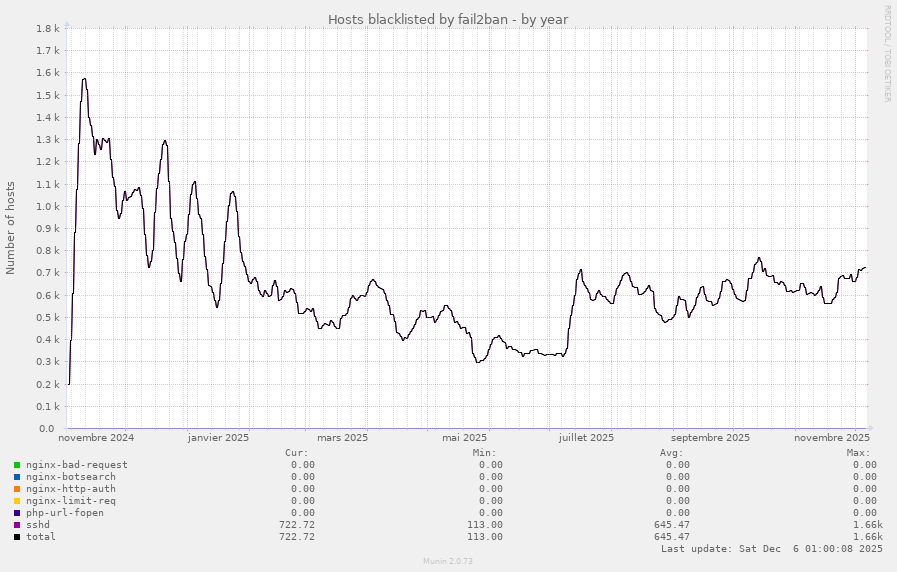Click the purple sshd legend swatch
The width and height of the screenshot is (897, 572).
(17, 525)
